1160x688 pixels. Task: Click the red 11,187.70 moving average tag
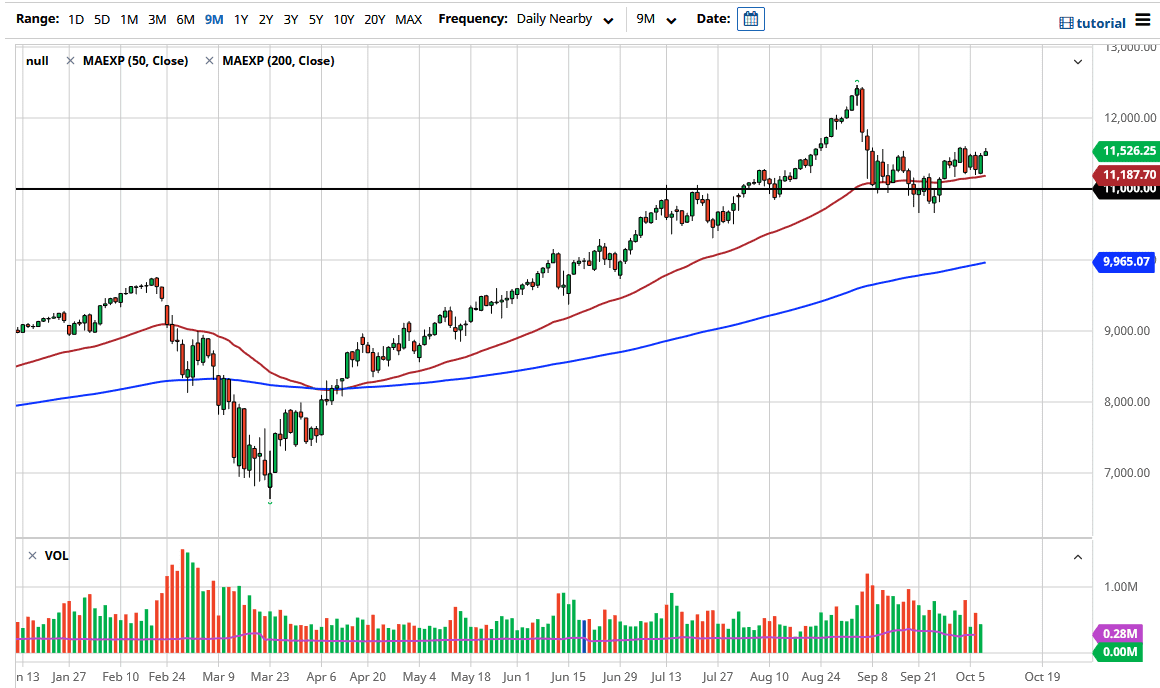pyautogui.click(x=1125, y=175)
